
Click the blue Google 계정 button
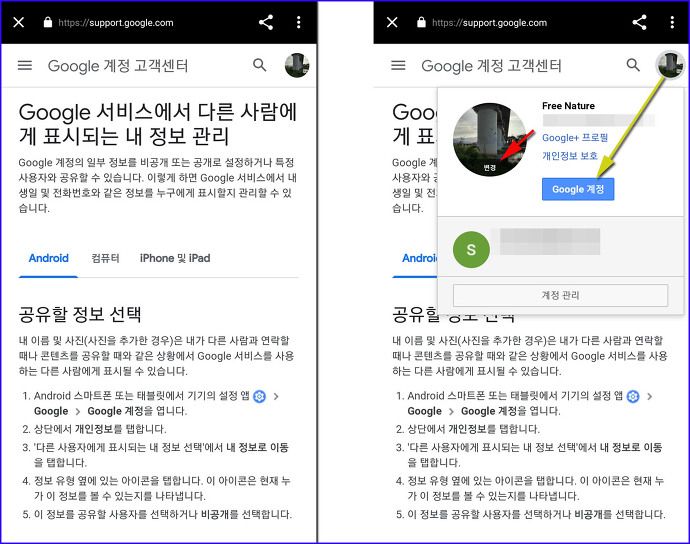coord(578,189)
